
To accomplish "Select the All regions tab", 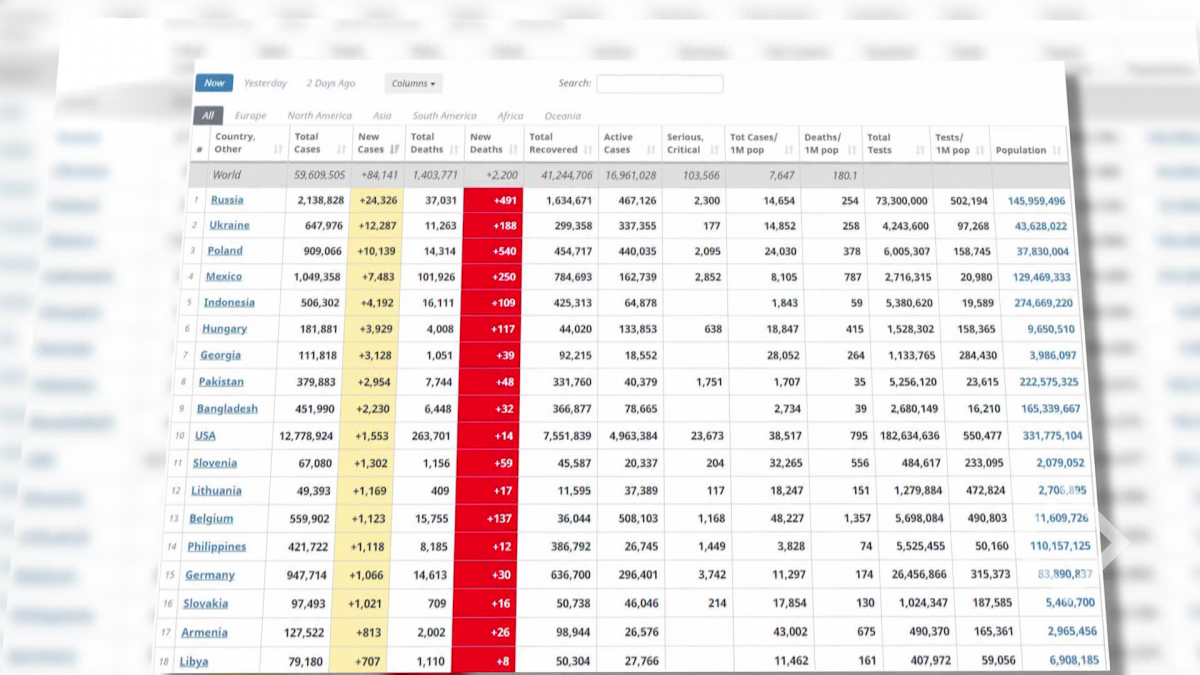I will 208,116.
